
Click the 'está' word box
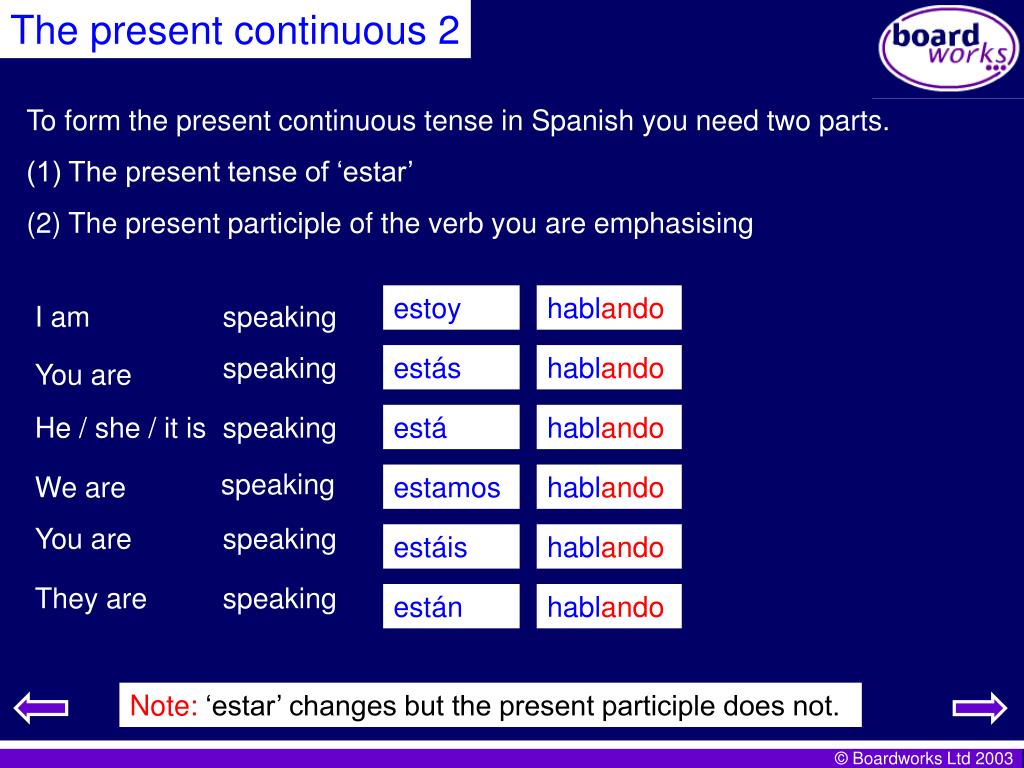pos(451,427)
